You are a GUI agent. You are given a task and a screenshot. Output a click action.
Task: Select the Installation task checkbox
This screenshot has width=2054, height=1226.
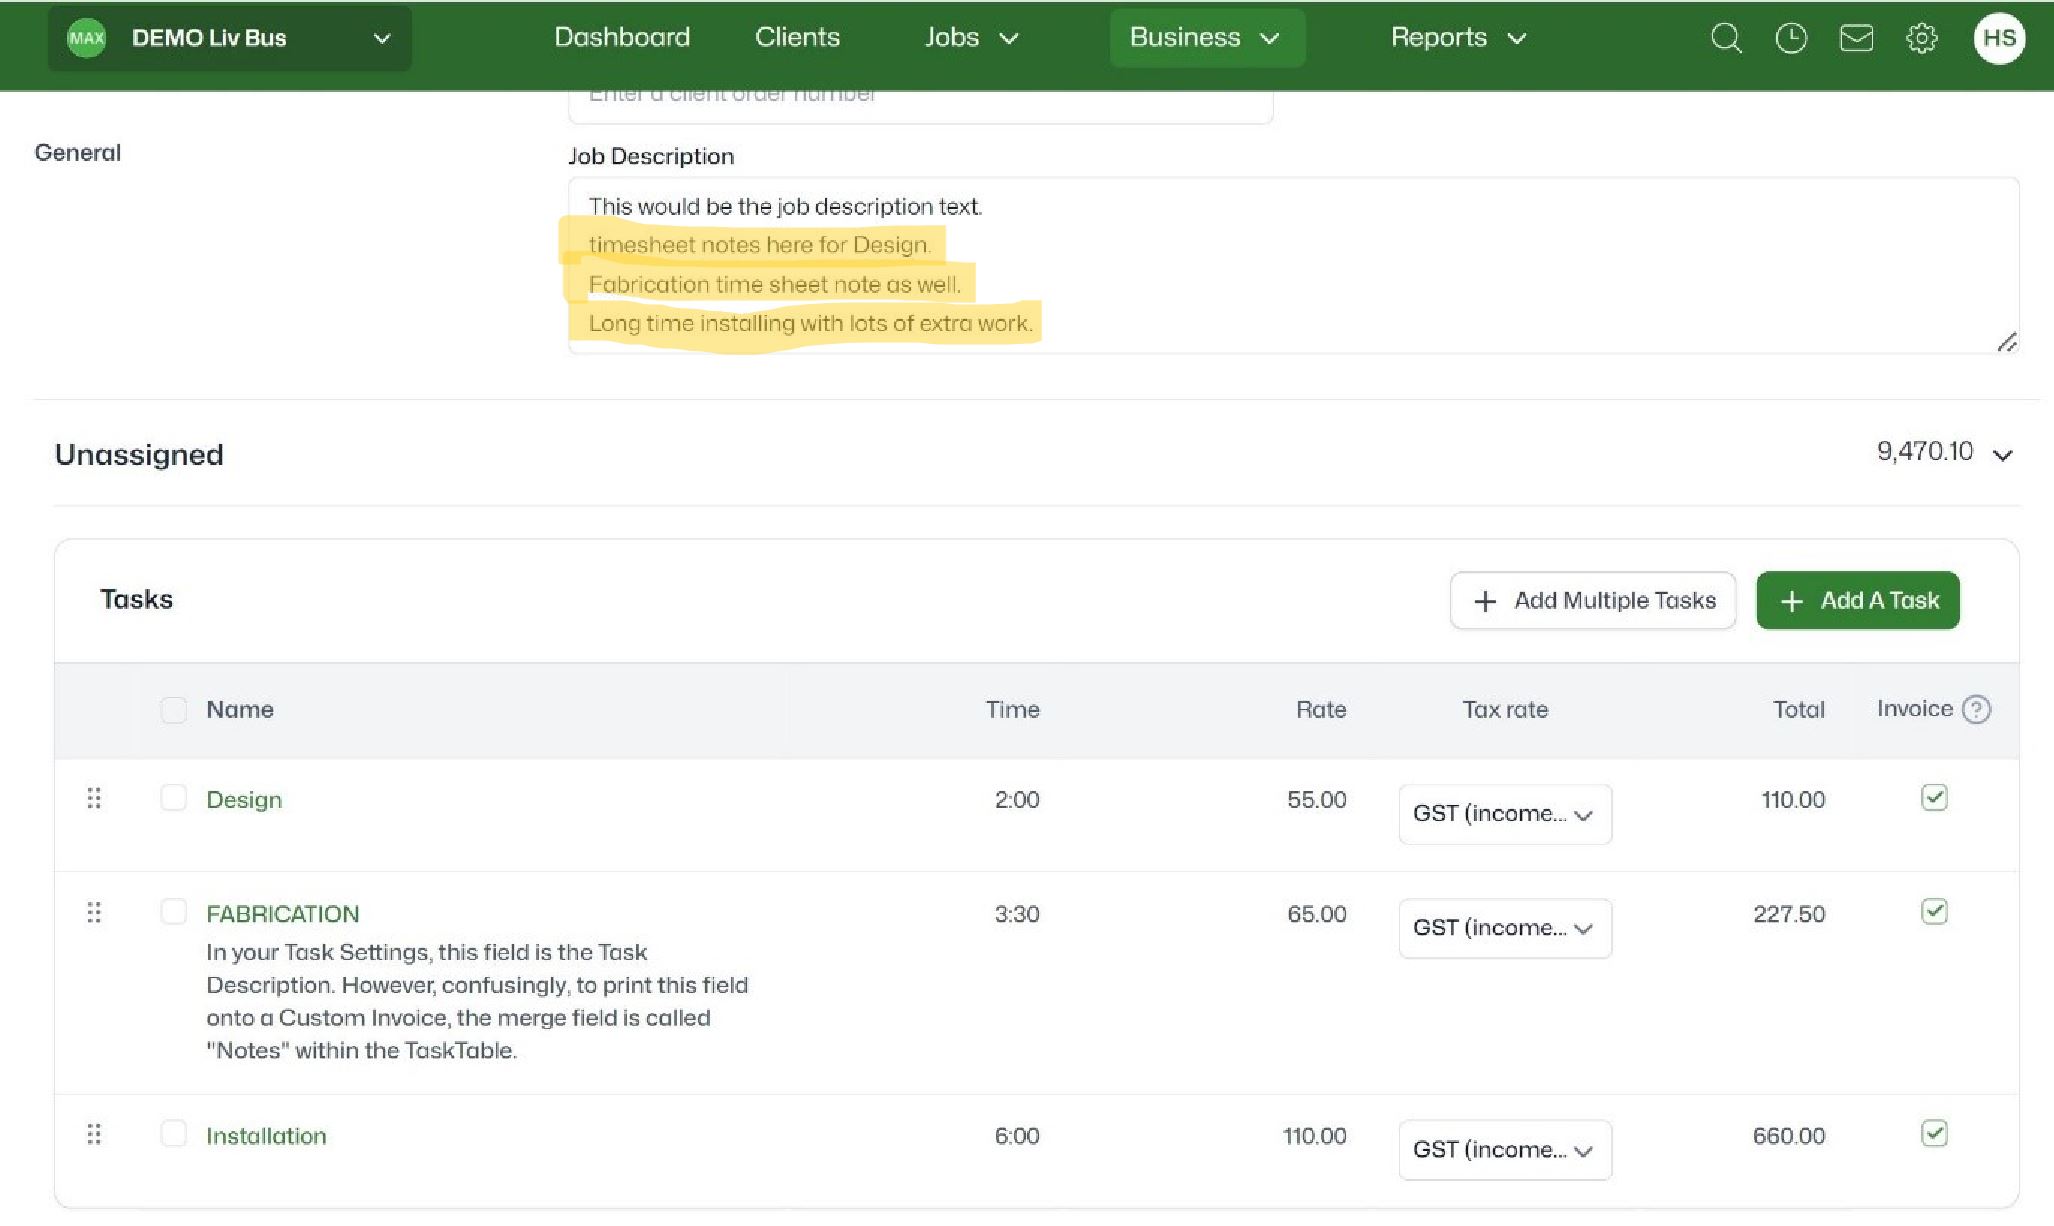coord(174,1134)
